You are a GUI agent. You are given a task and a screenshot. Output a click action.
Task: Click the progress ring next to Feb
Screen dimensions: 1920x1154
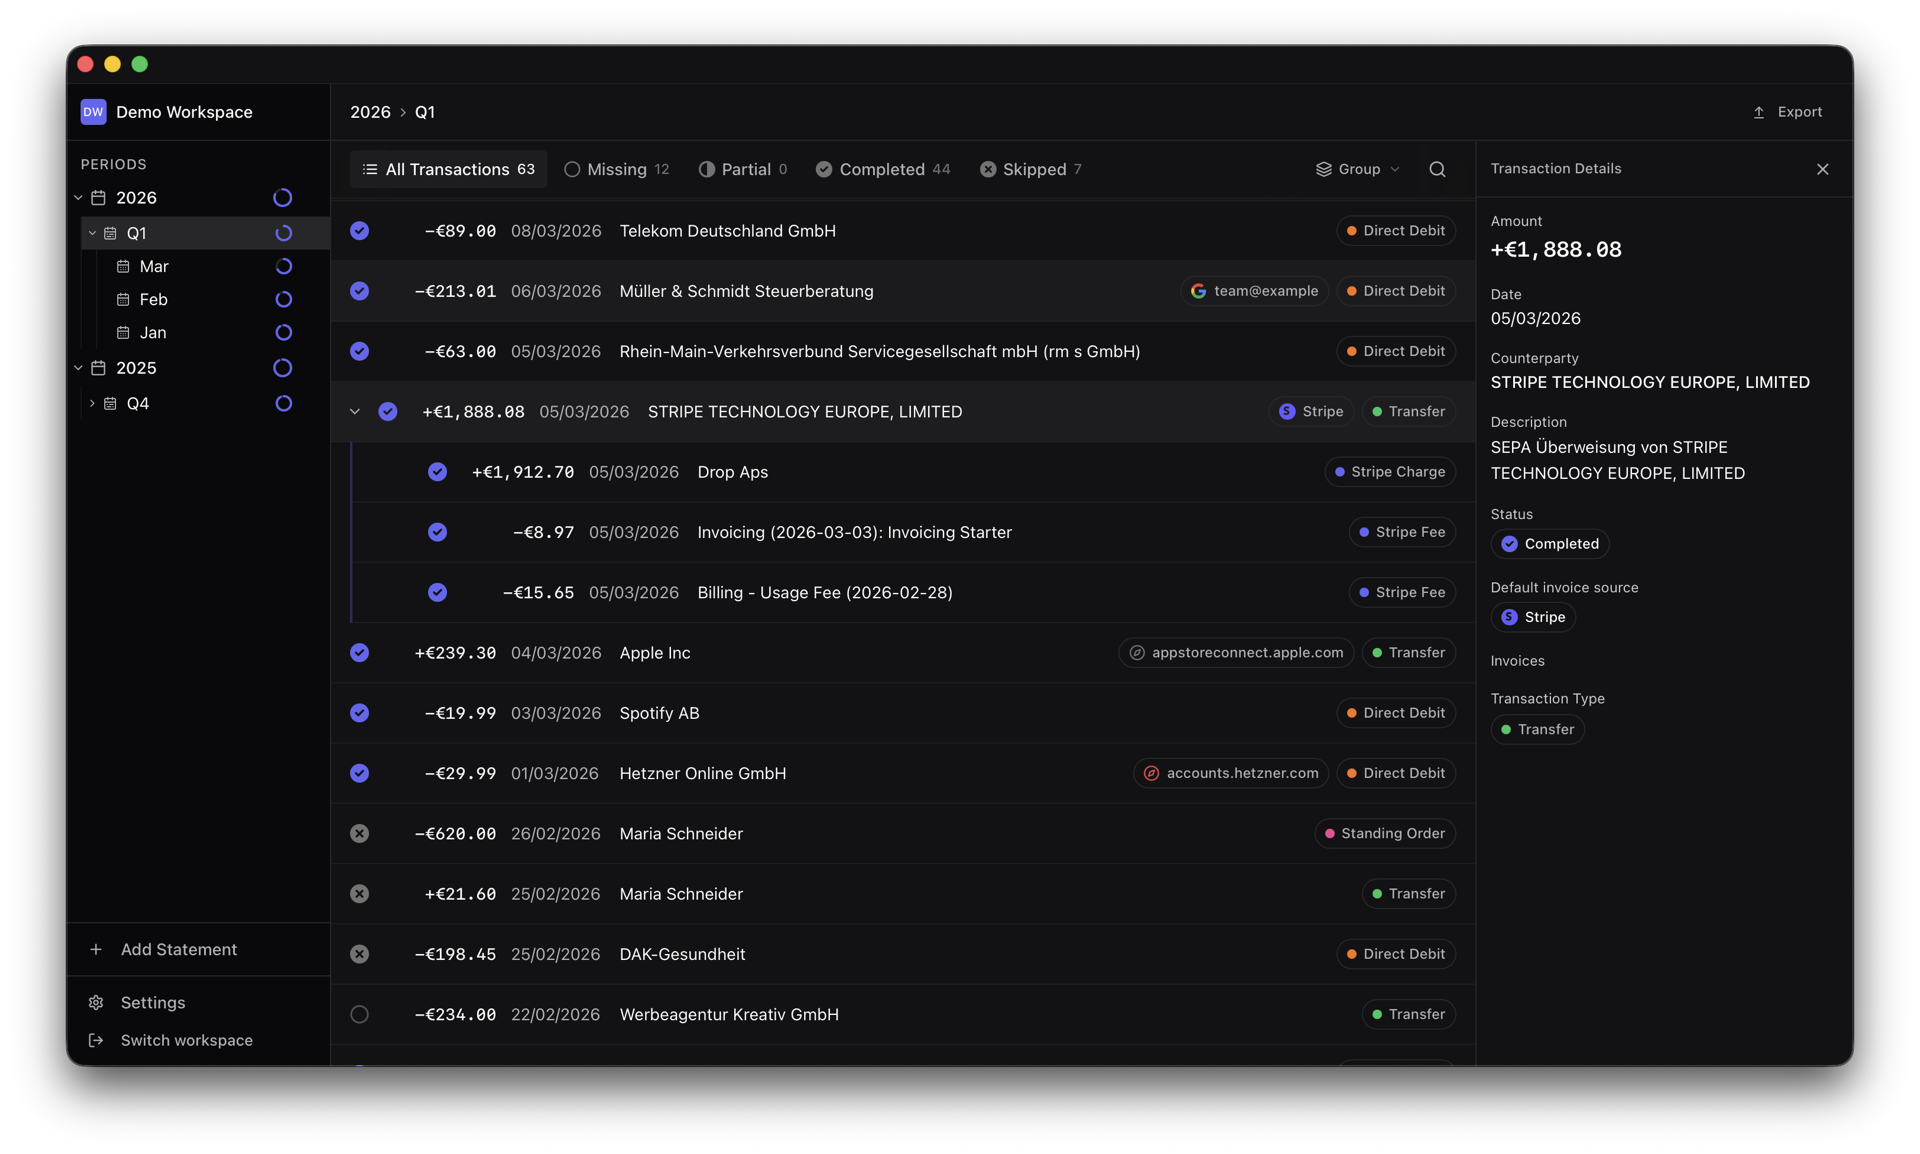tap(284, 299)
